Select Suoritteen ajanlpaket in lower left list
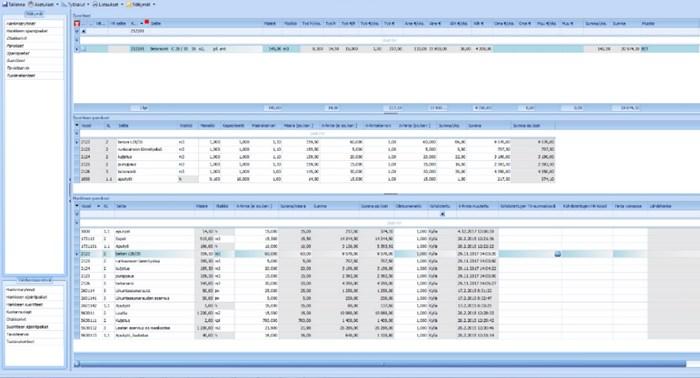Screen dimensions: 700x378 27,327
